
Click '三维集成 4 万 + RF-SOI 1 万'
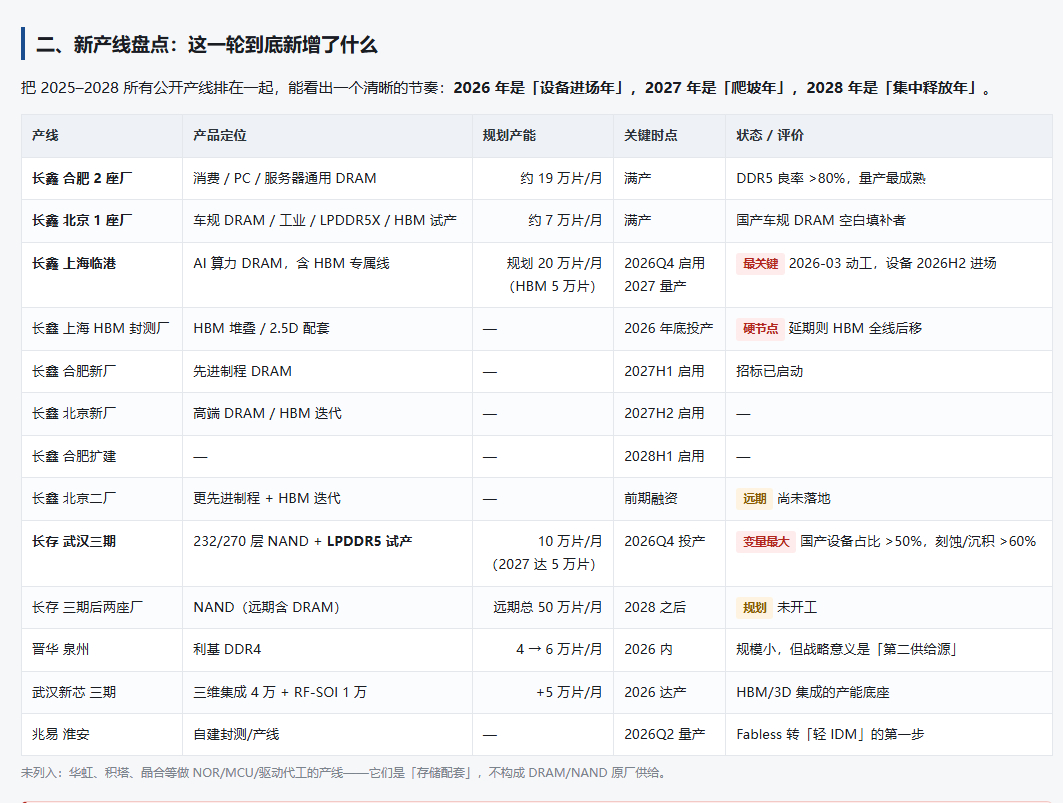tap(280, 692)
